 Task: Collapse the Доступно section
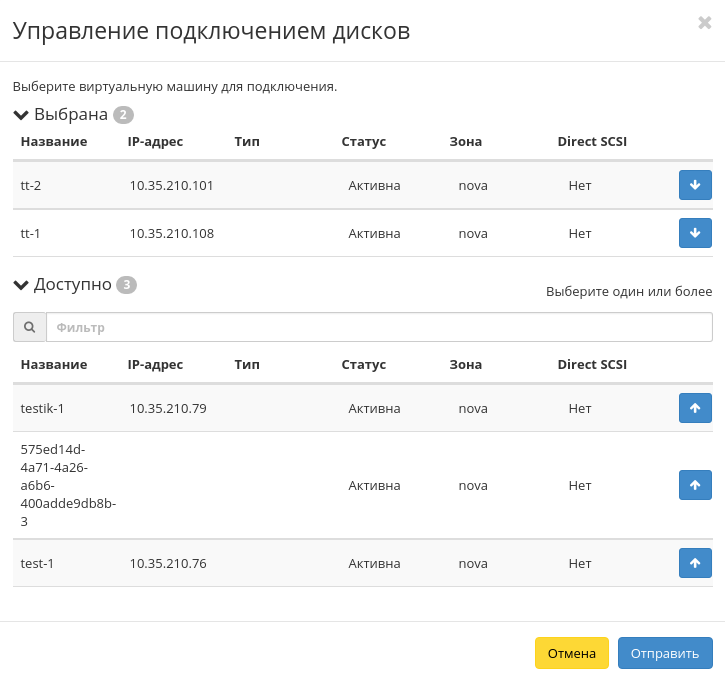(x=21, y=285)
